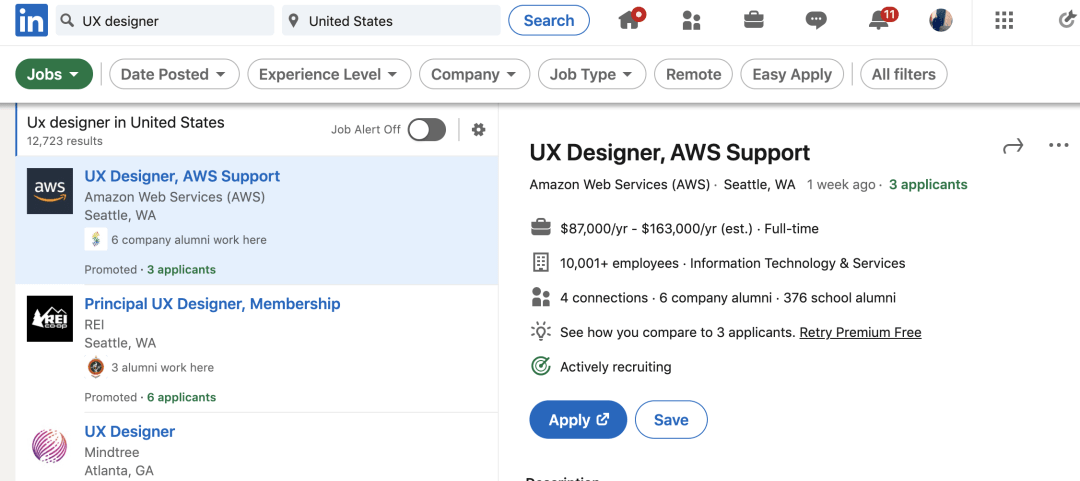1080x481 pixels.
Task: Click the REI co-op logo
Action: click(x=50, y=318)
